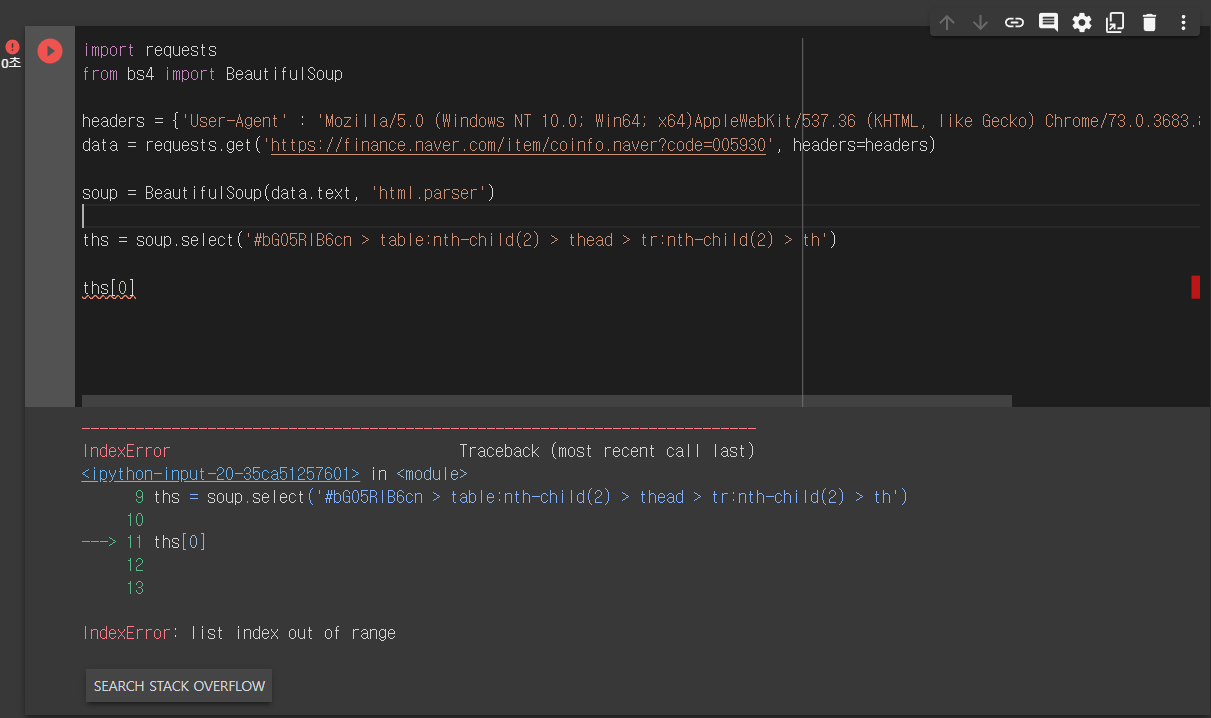The image size is (1211, 718).
Task: Open editor settings gear icon
Action: coord(1082,22)
